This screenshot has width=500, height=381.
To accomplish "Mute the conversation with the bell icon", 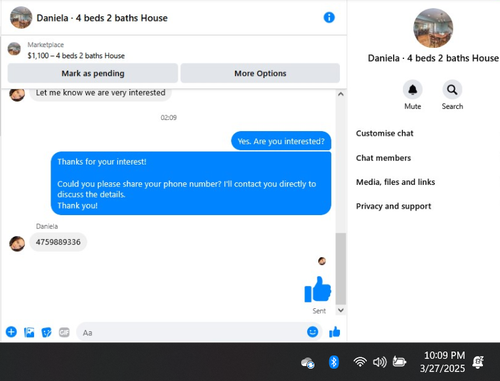I will click(413, 90).
